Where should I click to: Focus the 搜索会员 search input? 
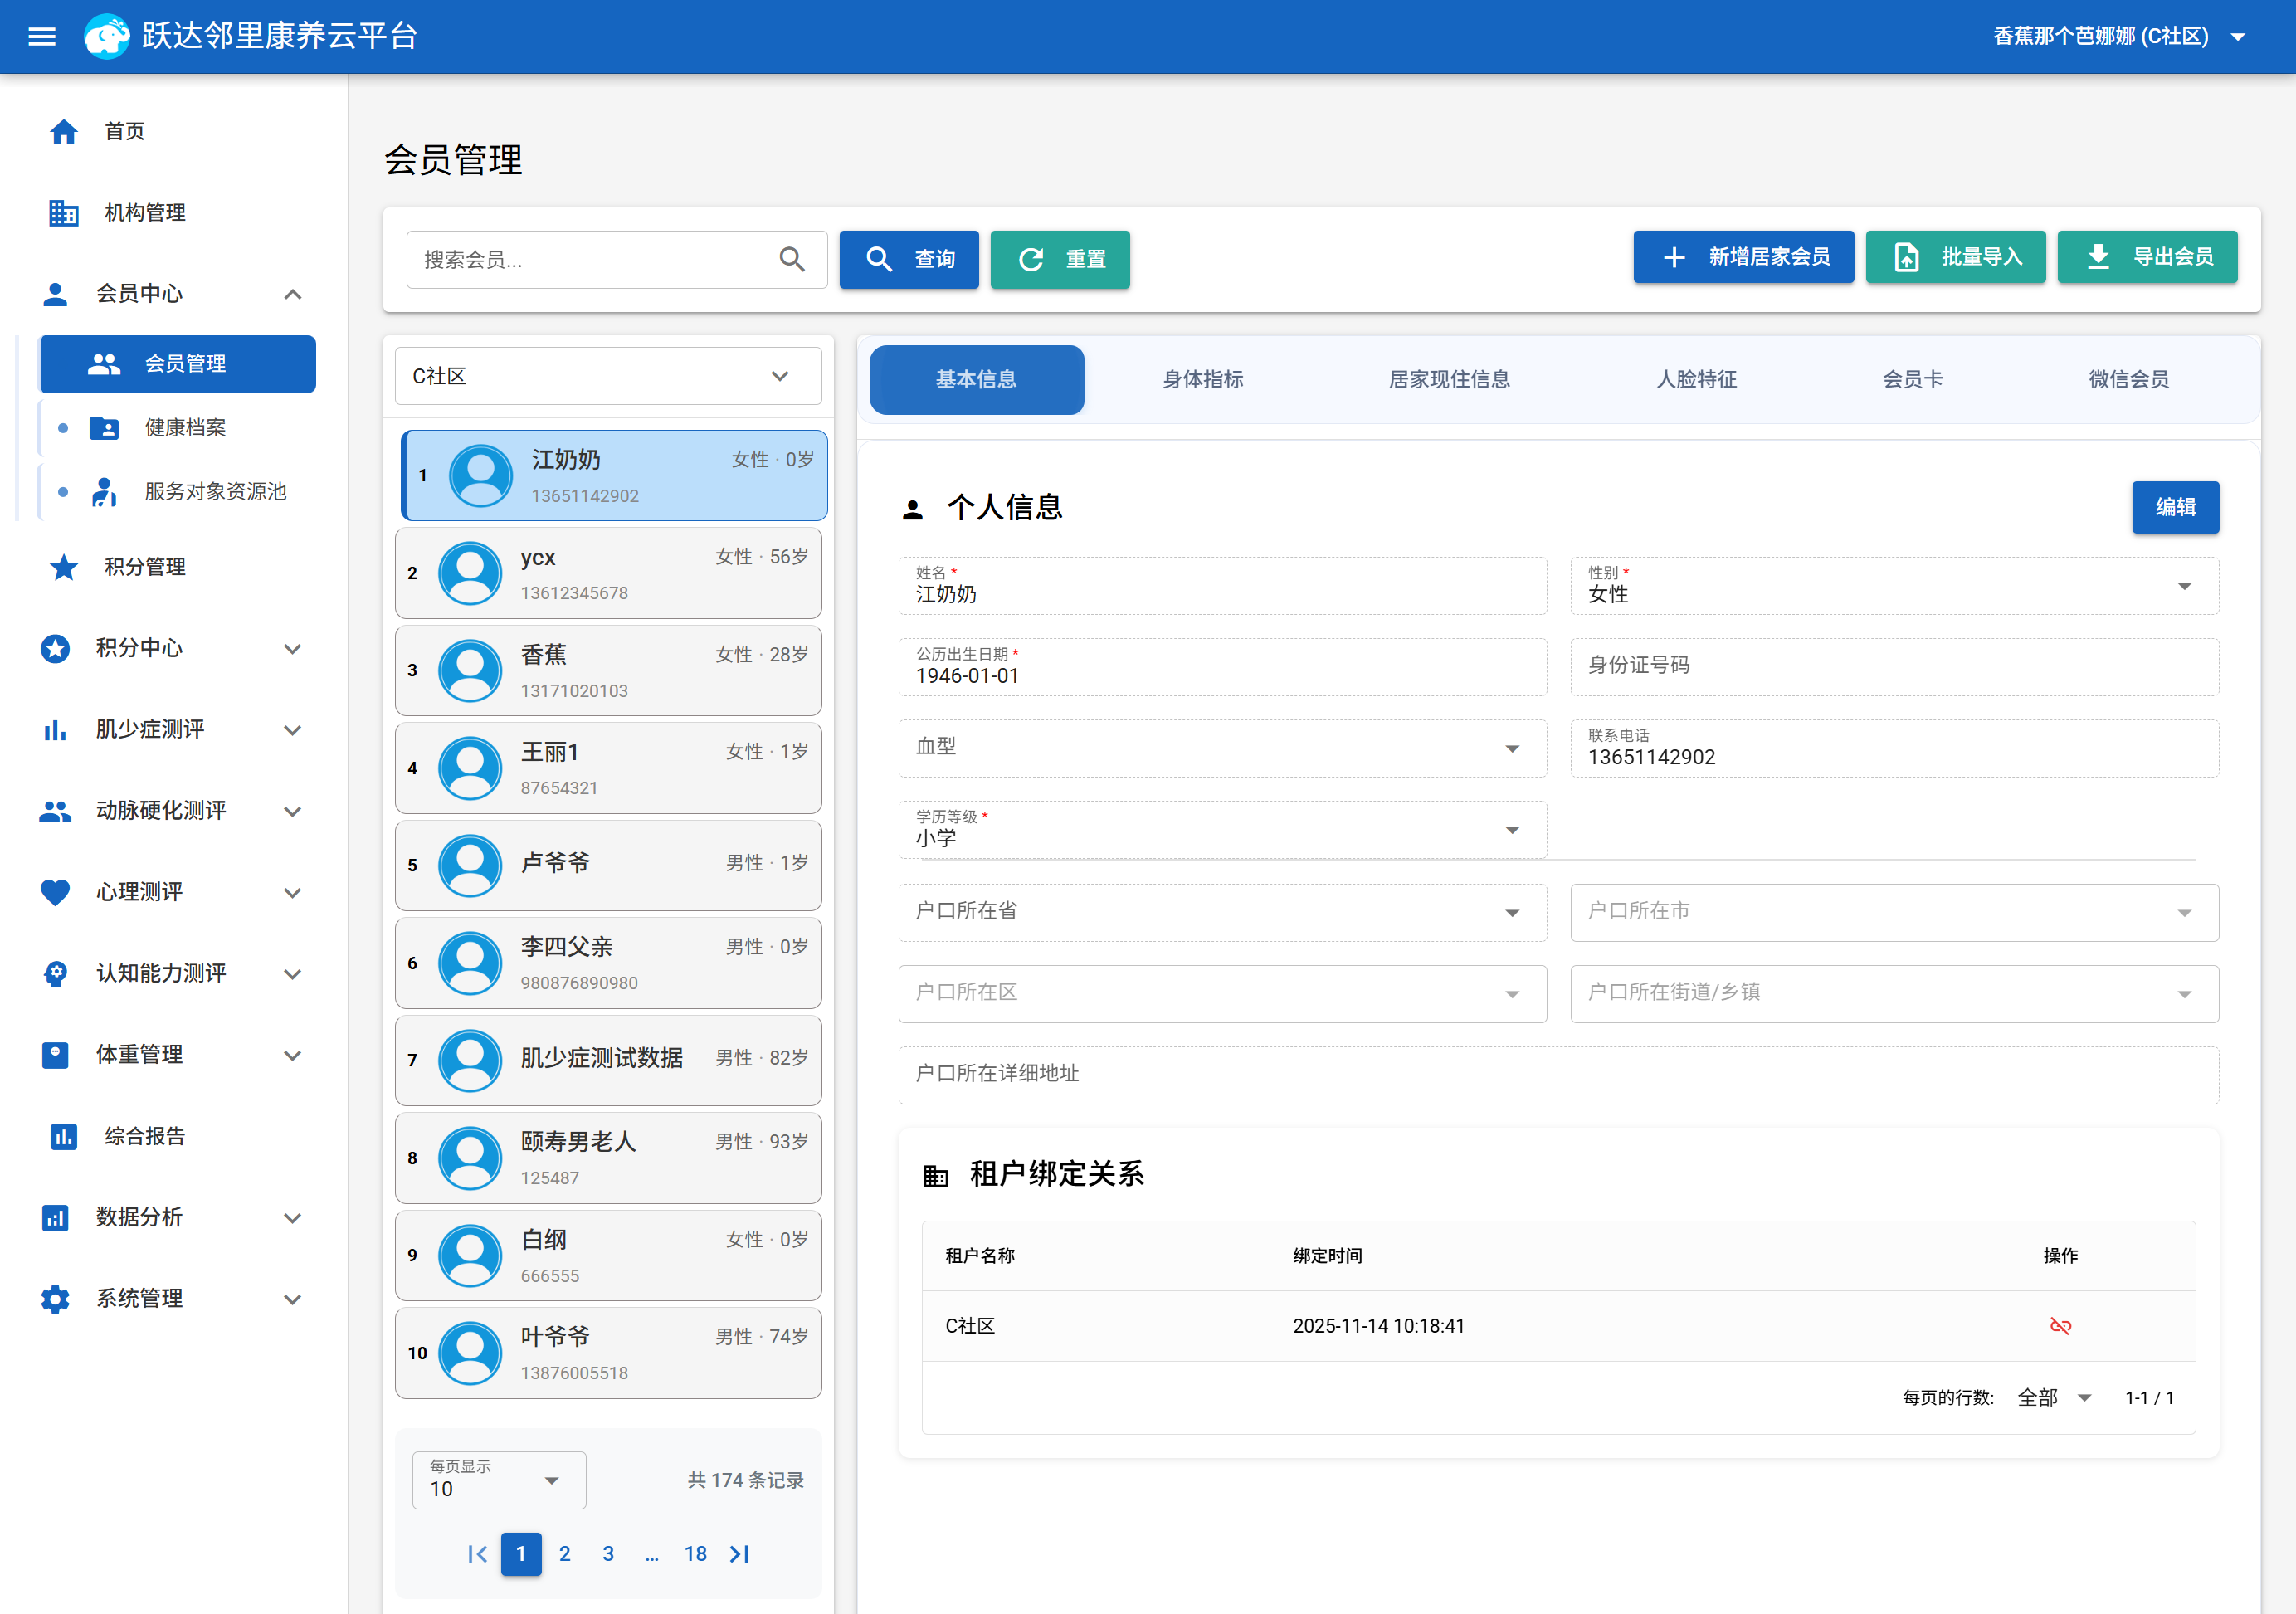click(616, 260)
